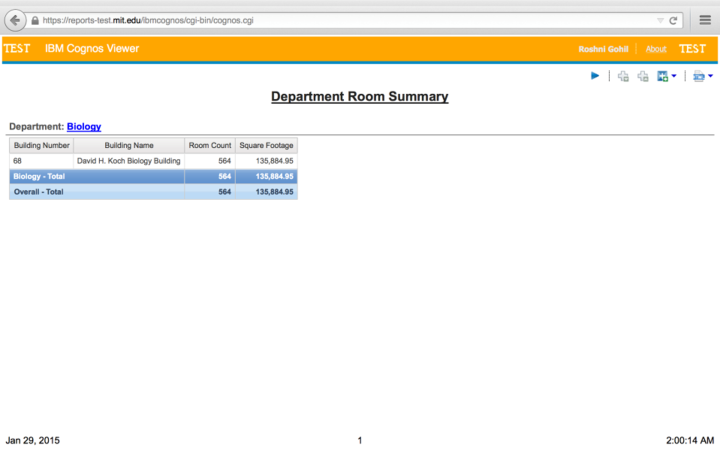Image resolution: width=720 pixels, height=450 pixels.
Task: Run the report with the blue play icon
Action: [x=595, y=76]
